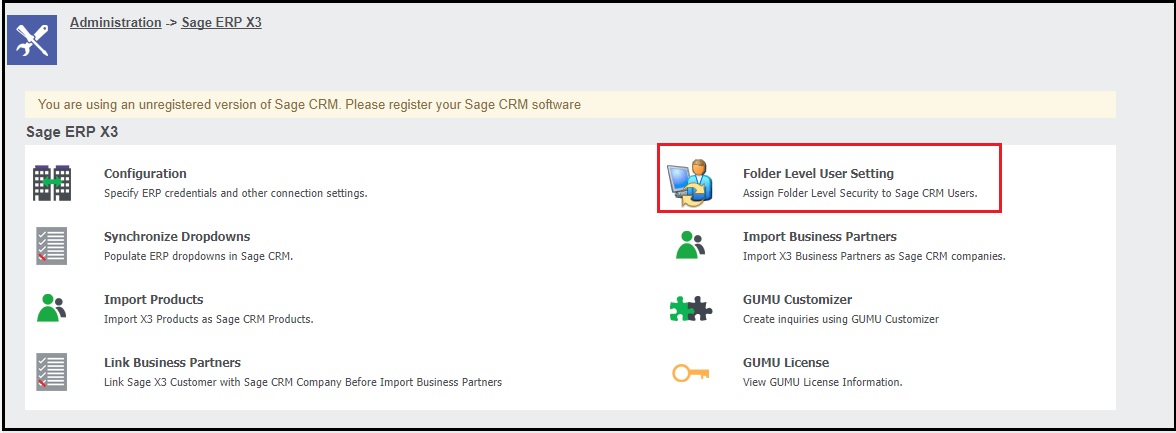Screen dimensions: 1176x433
Task: Click the Synchronize Dropdowns checklist icon
Action: [52, 246]
